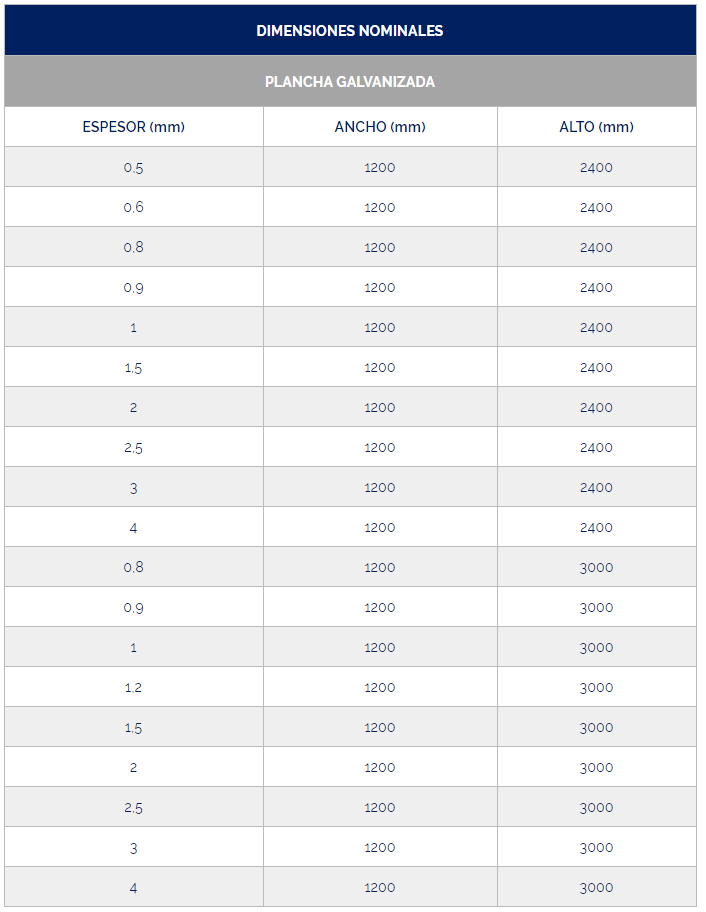The image size is (706, 912).
Task: Click the 1200 width in the 0.5 row
Action: pos(380,167)
